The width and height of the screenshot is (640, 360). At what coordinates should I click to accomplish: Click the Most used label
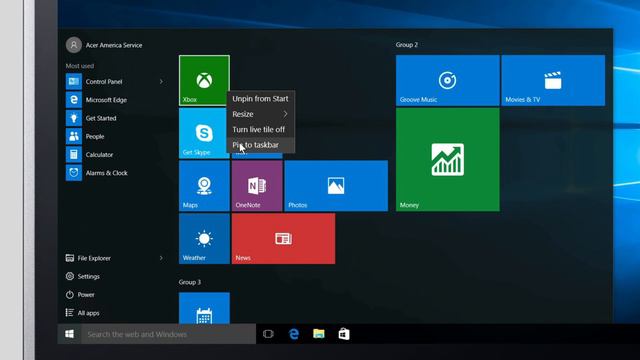pos(80,66)
